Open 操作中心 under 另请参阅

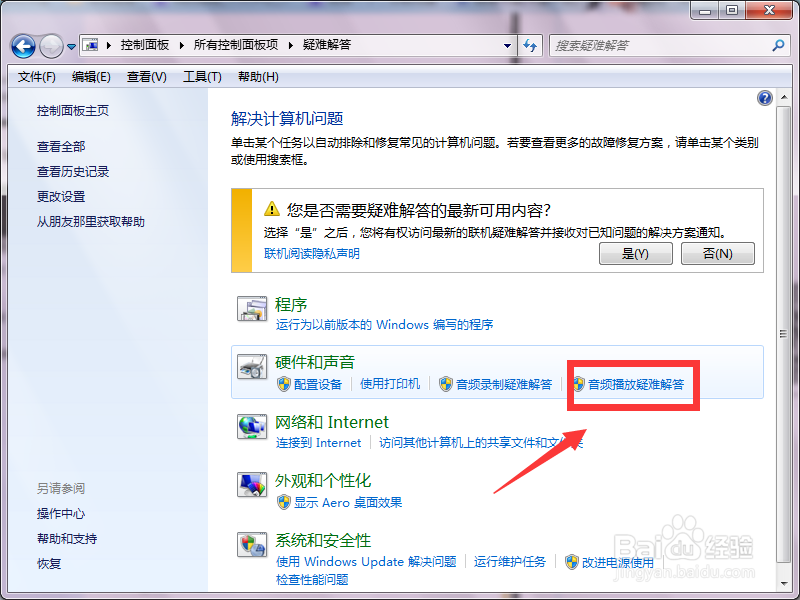click(61, 514)
